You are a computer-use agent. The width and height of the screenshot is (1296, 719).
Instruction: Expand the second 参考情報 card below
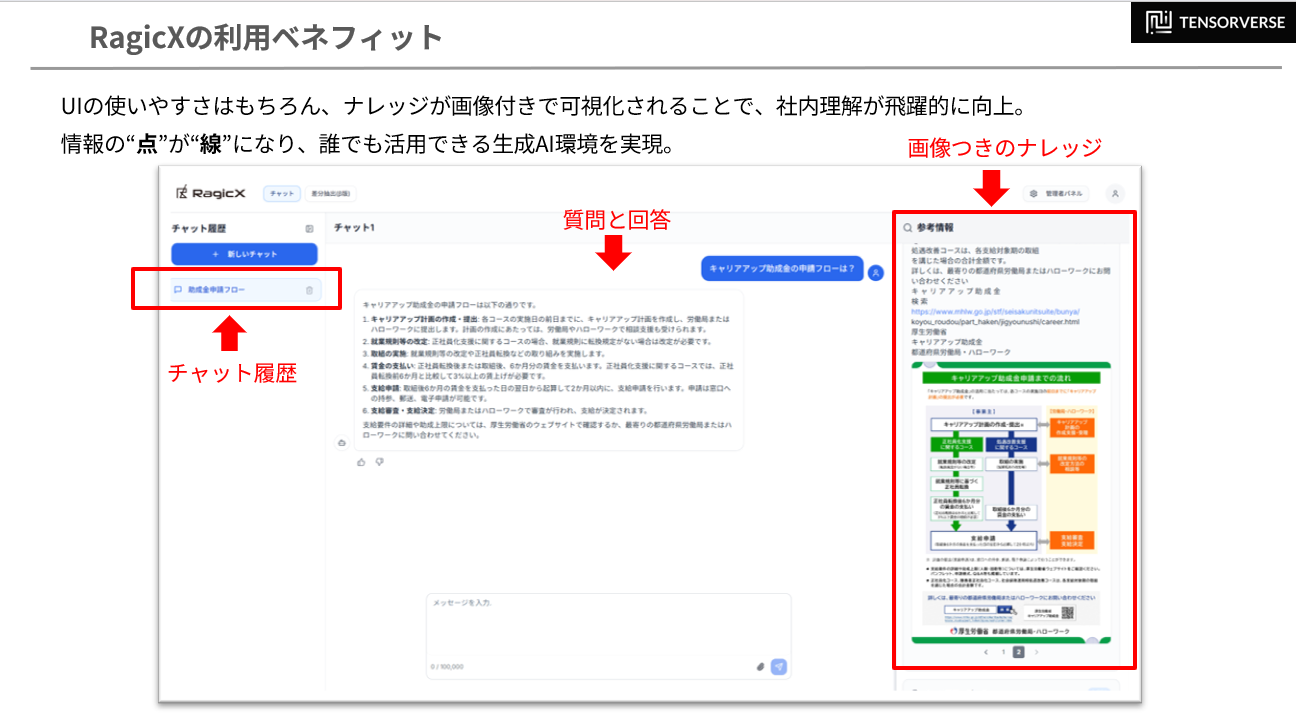point(1011,689)
